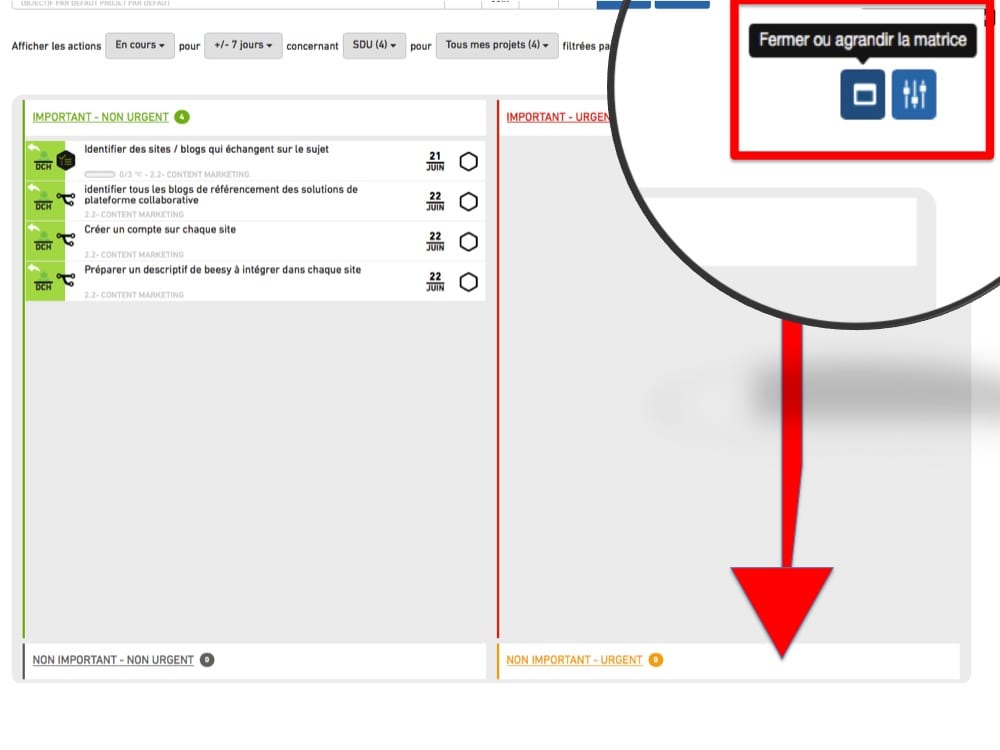Click the green count badge of Important - Non urgent
This screenshot has width=1000, height=750.
point(182,117)
